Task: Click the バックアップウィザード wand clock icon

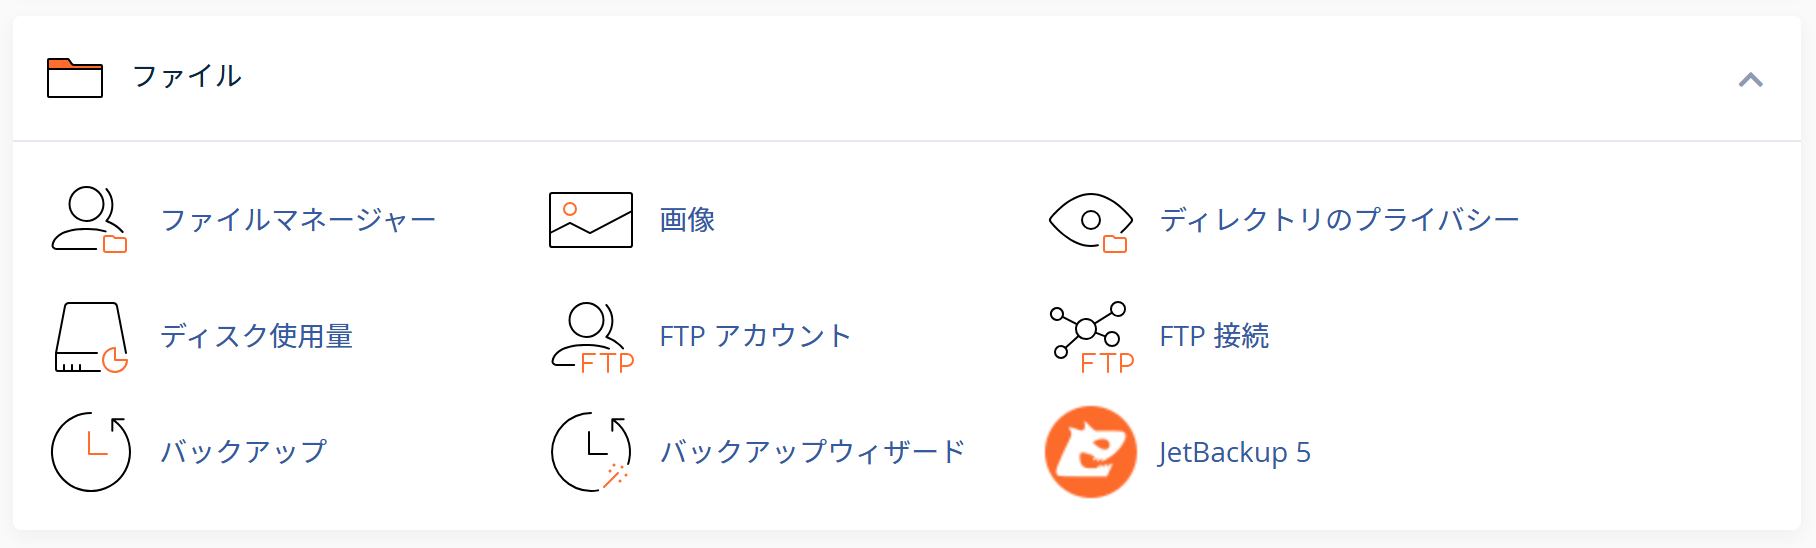Action: (x=591, y=452)
